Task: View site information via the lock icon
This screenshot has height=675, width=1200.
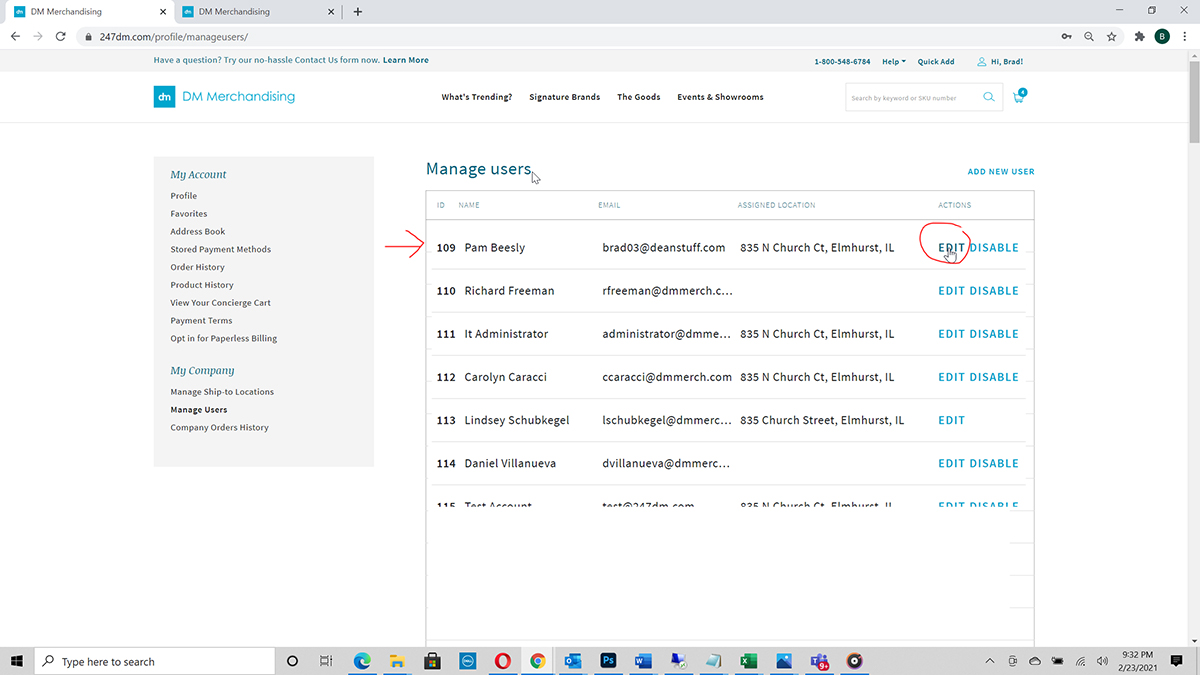Action: tap(89, 37)
